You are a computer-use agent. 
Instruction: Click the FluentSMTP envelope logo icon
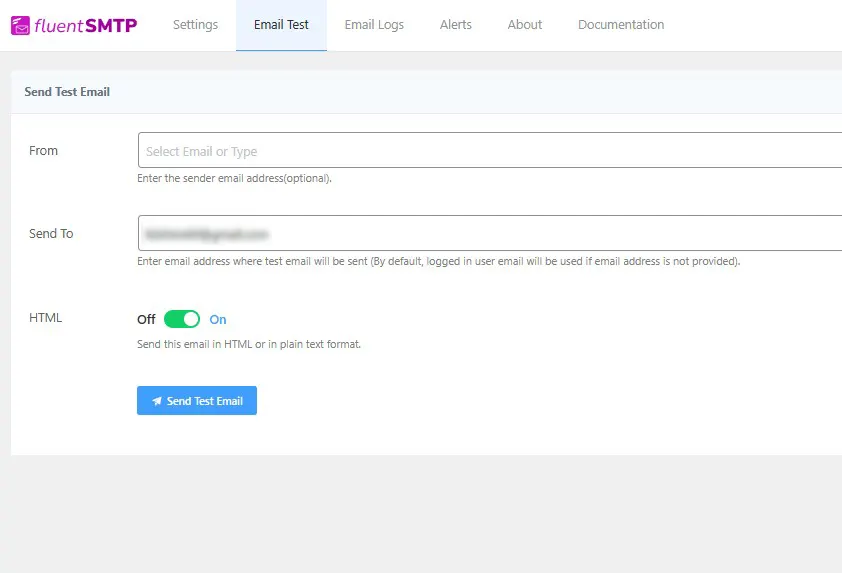point(20,26)
